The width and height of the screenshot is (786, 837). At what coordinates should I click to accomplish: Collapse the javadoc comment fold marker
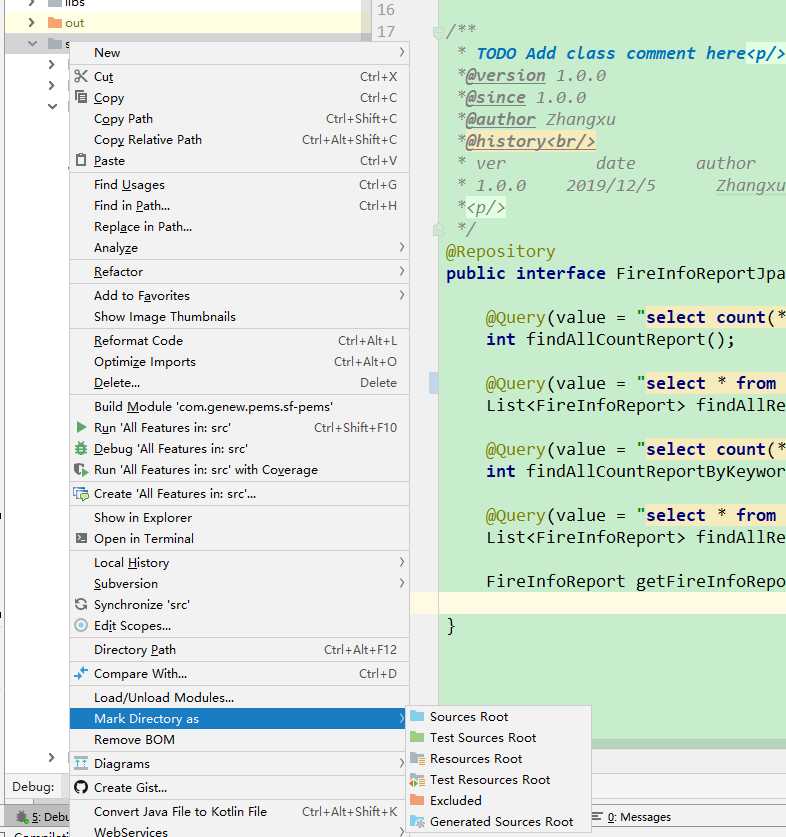click(438, 32)
